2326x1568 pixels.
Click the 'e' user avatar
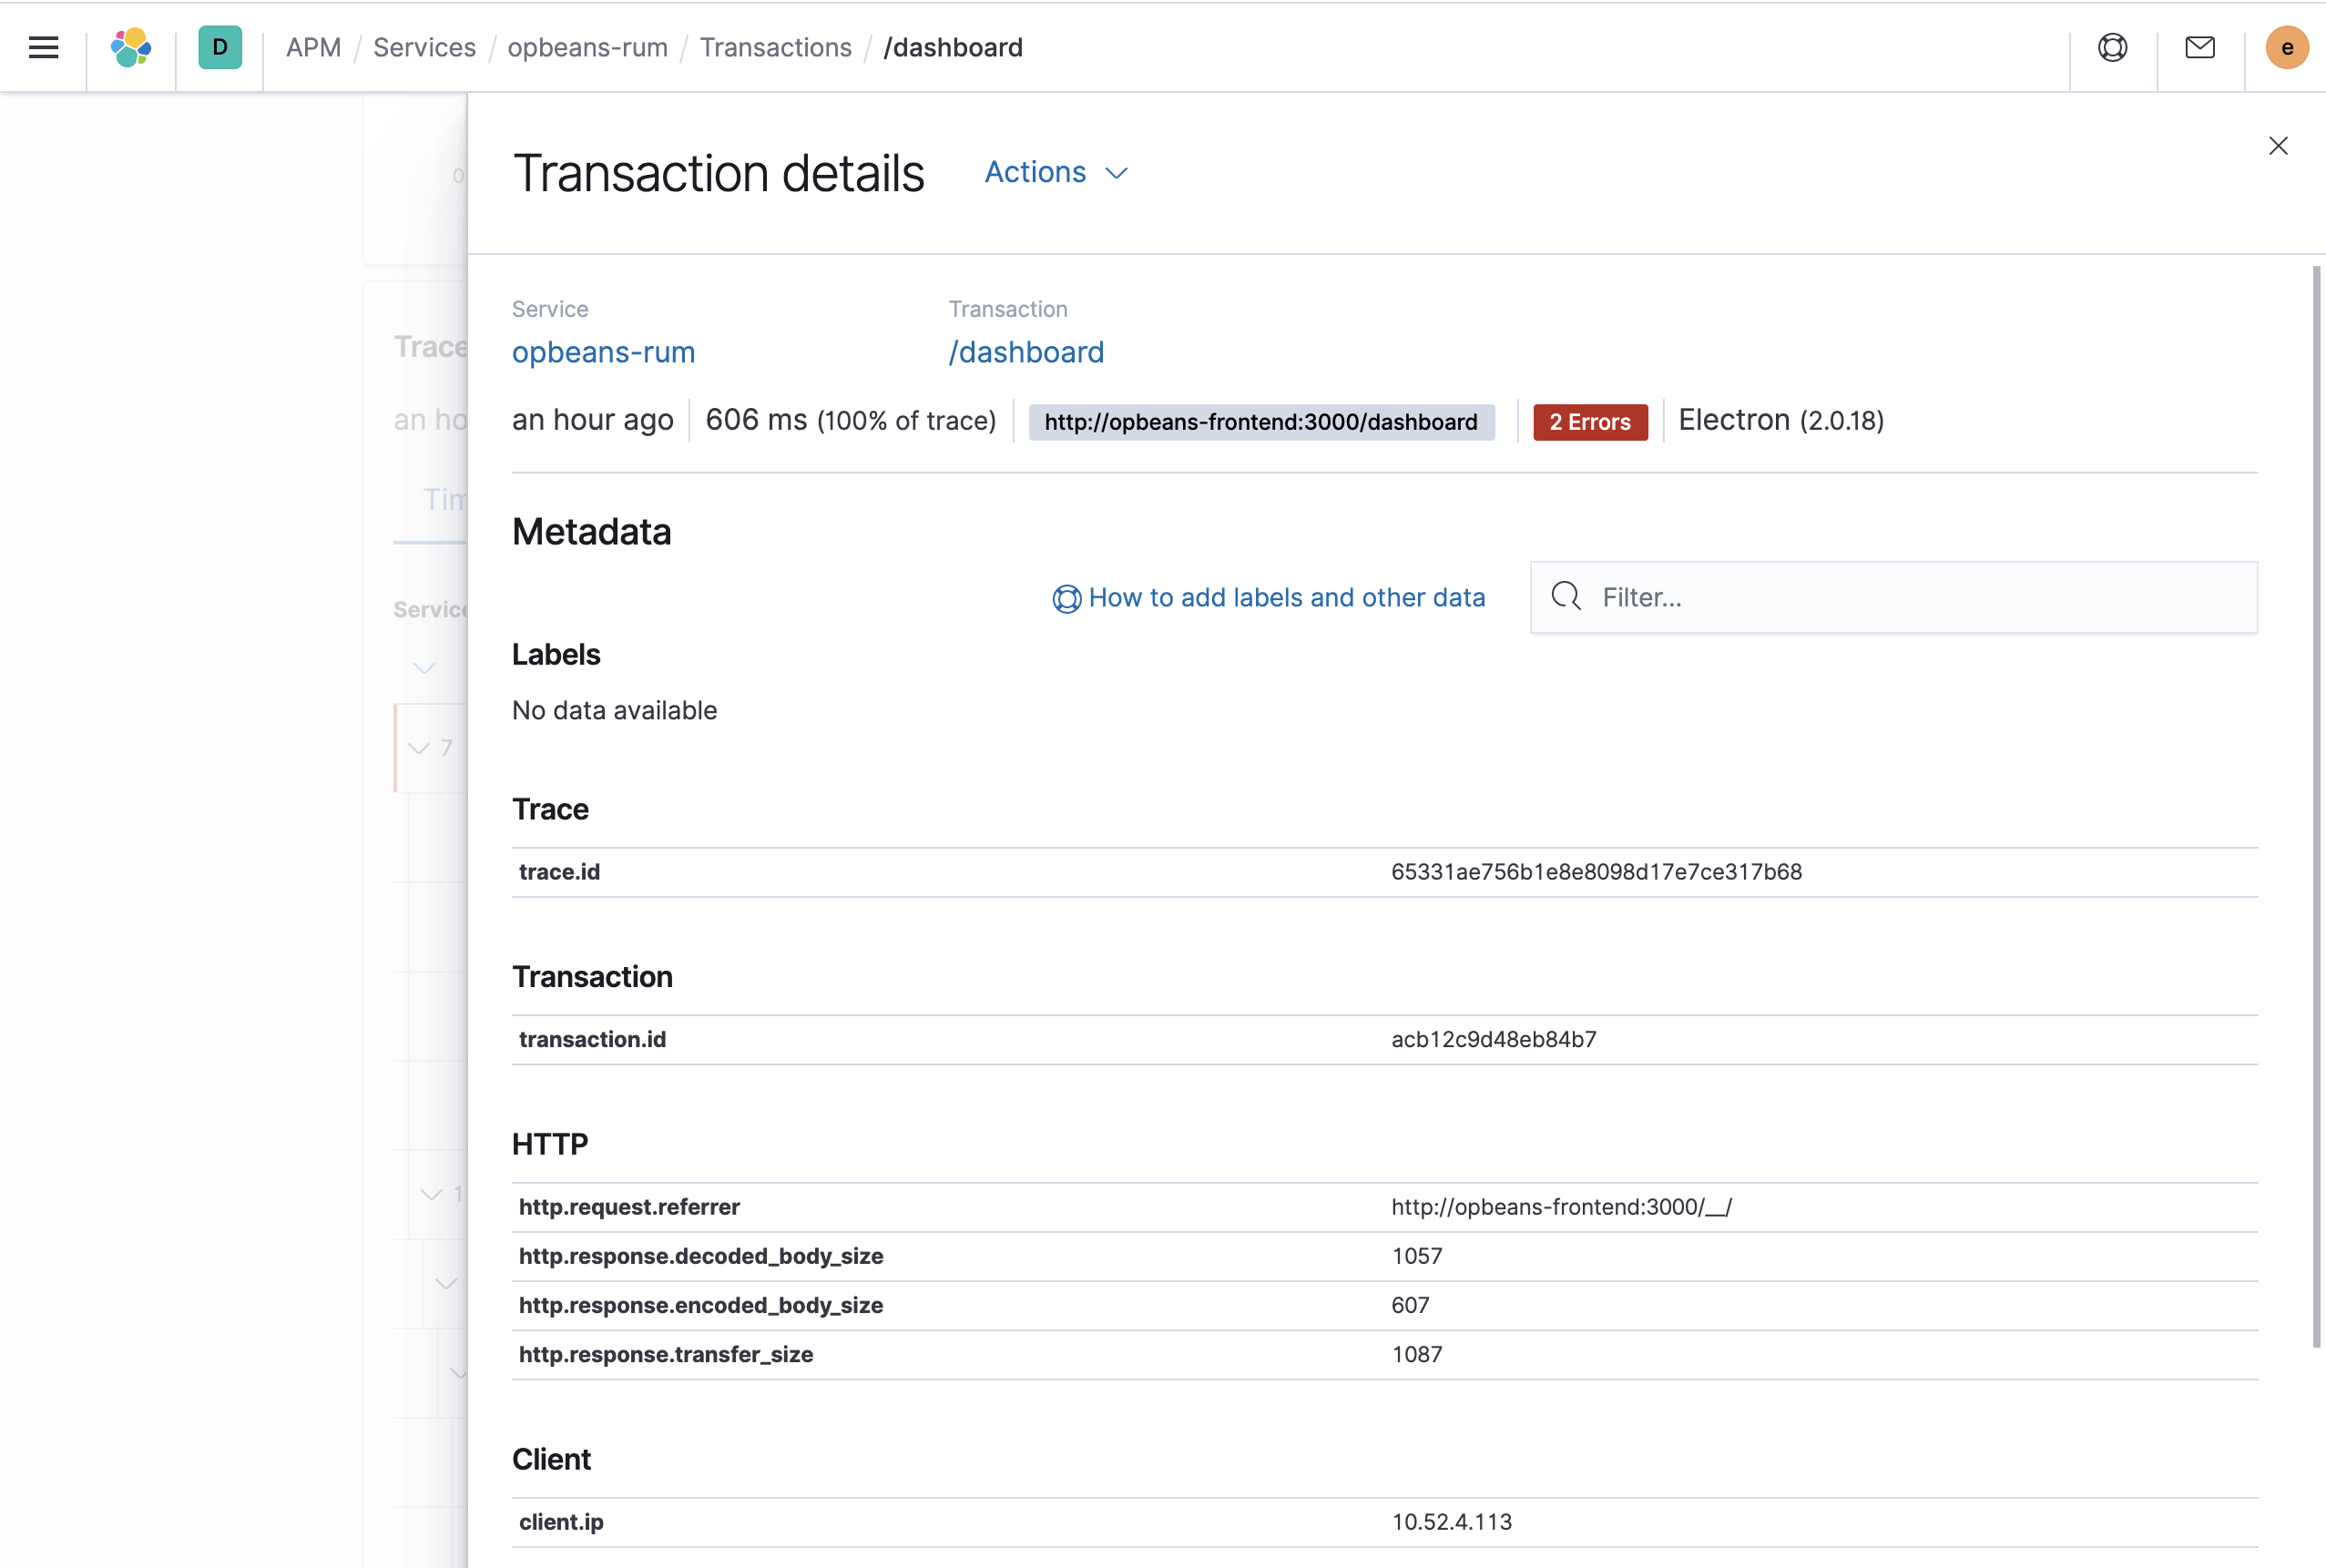(x=2286, y=47)
